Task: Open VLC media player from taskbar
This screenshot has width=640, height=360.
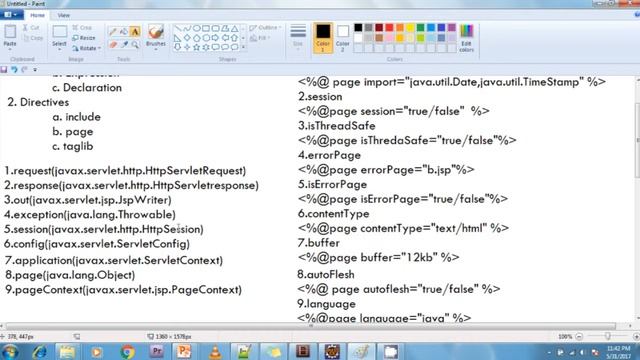Action: (215, 351)
